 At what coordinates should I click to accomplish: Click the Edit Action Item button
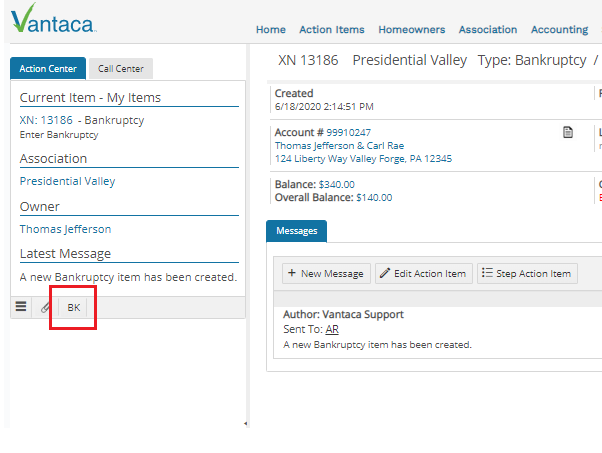(423, 273)
